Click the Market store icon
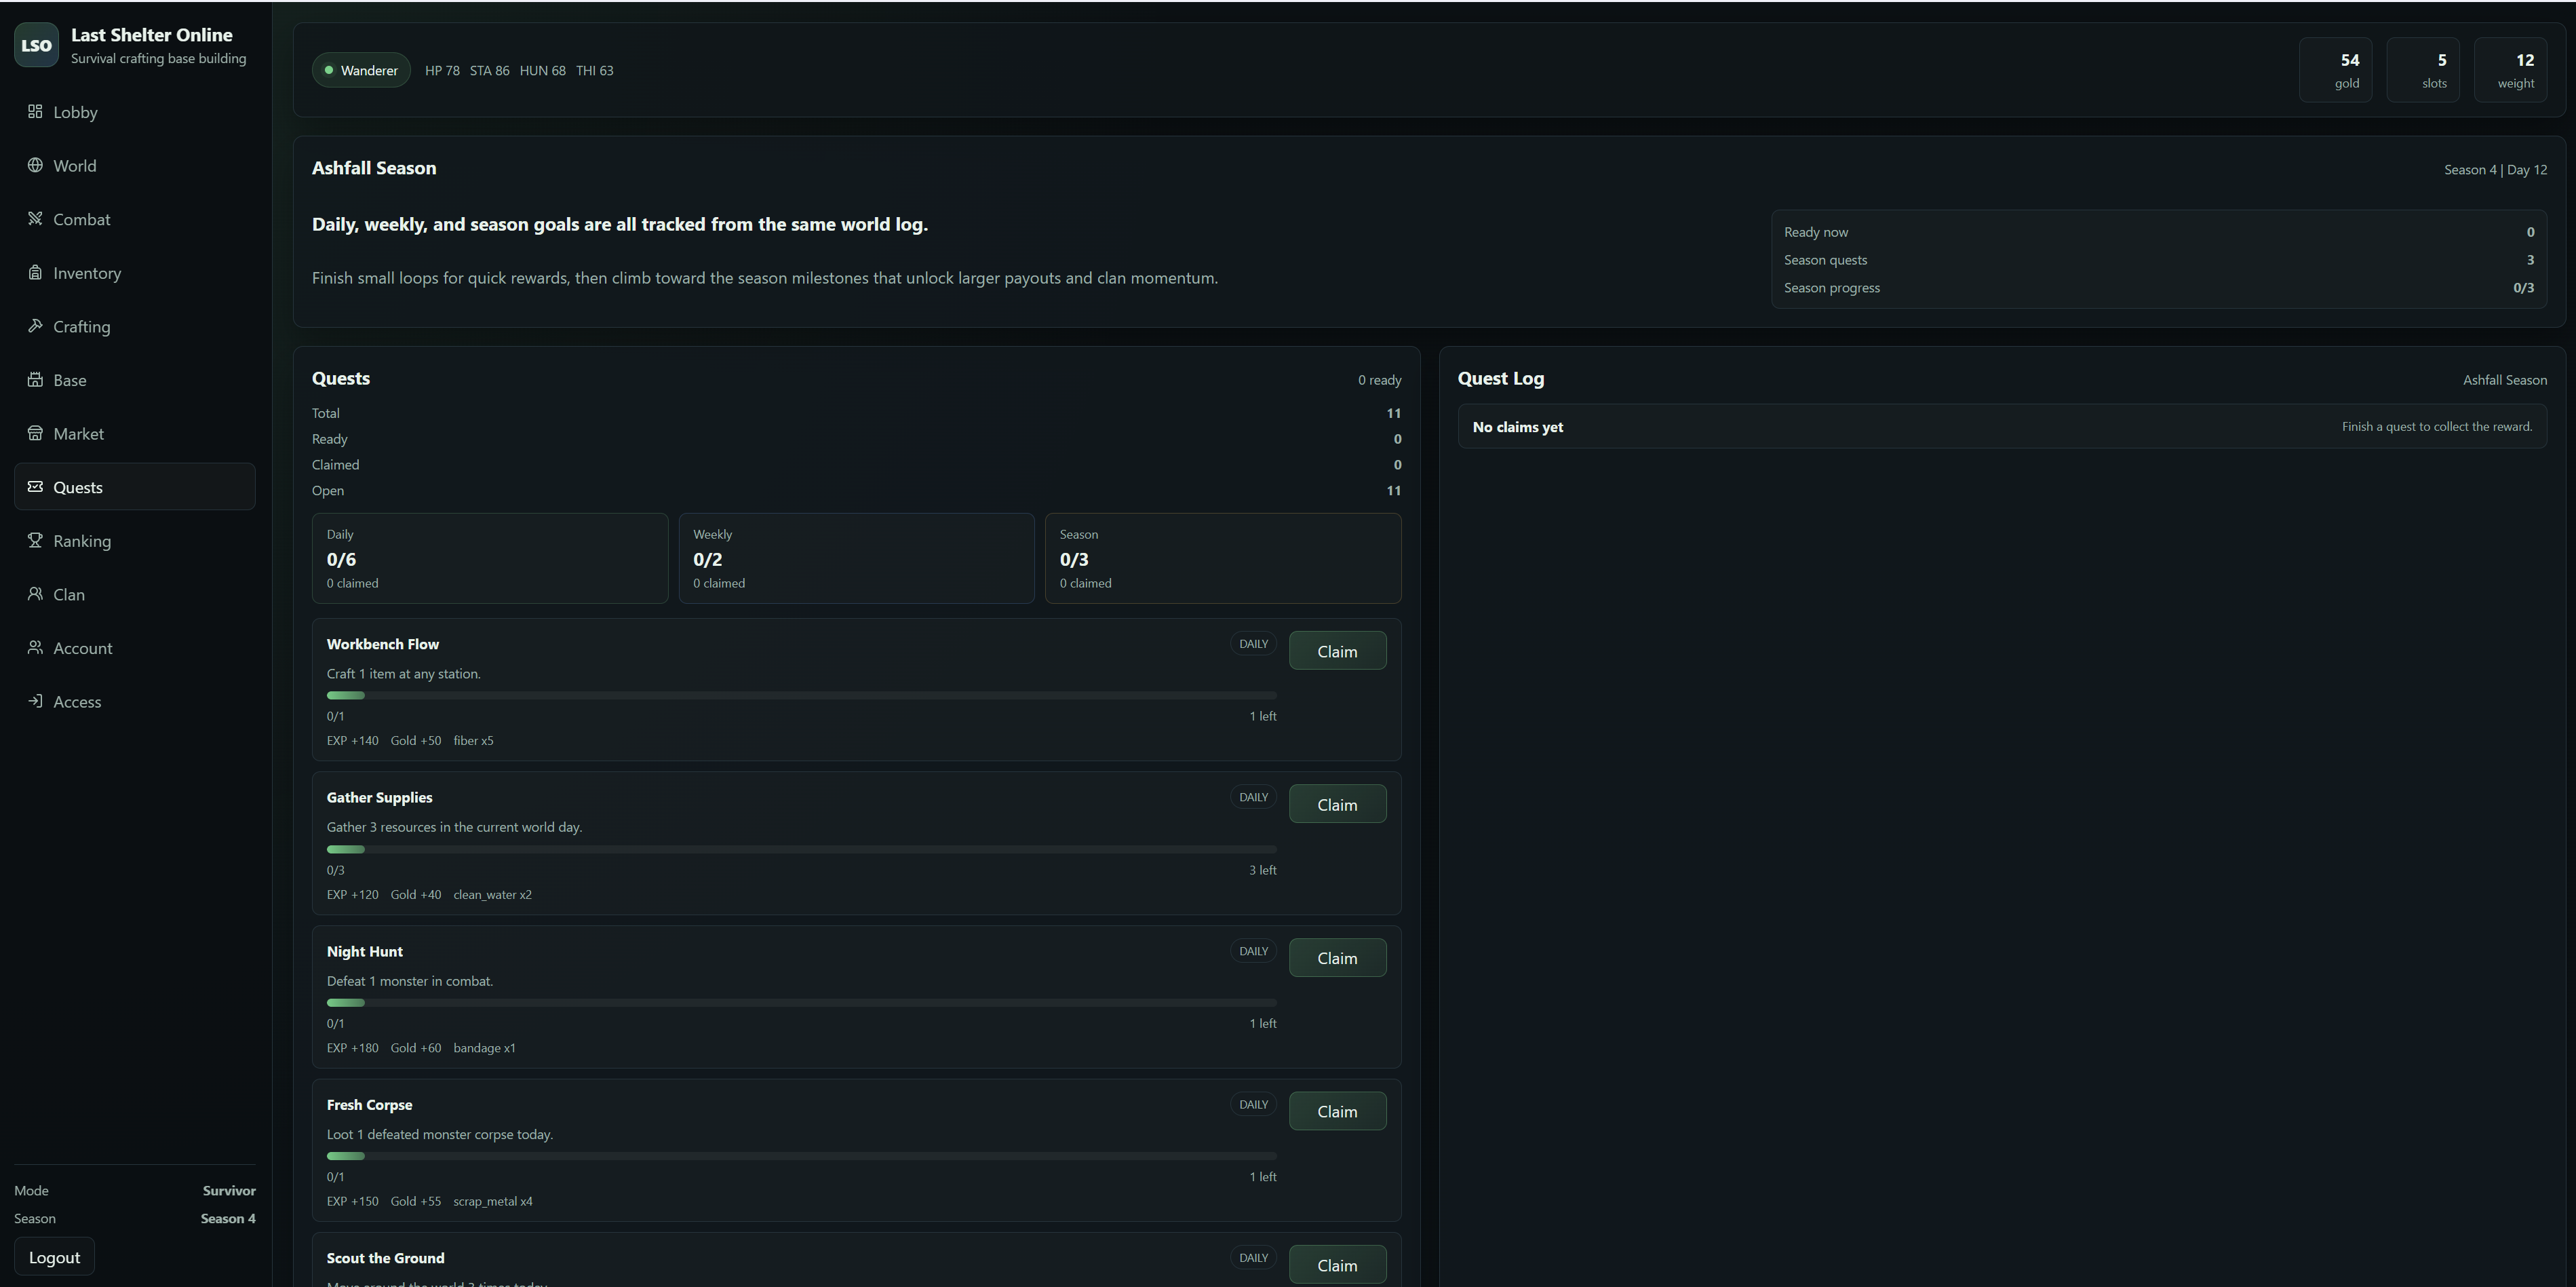 pyautogui.click(x=35, y=433)
